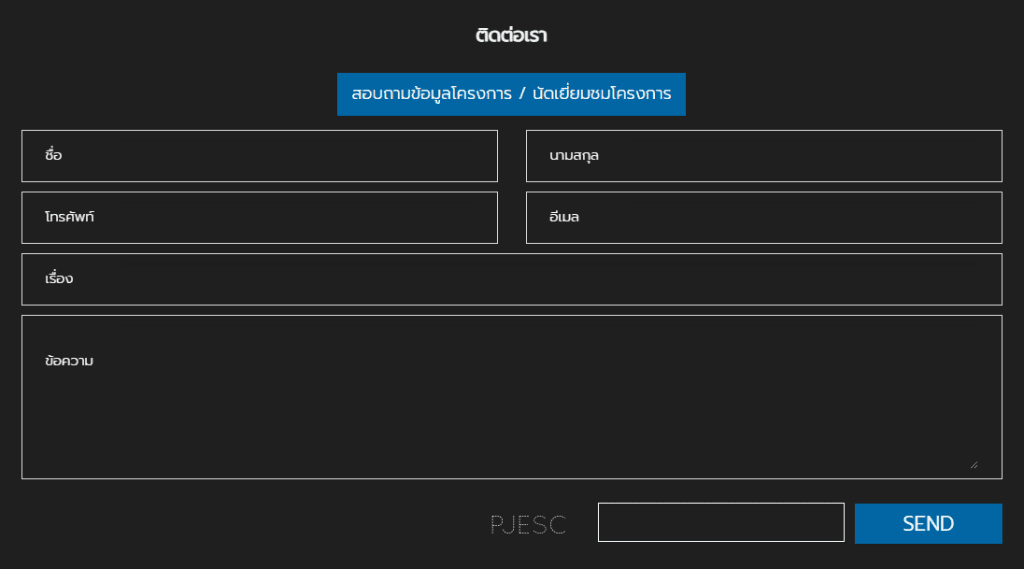Viewport: 1024px width, 569px height.
Task: Click the เรื่อง placeholder label
Action: (59, 279)
